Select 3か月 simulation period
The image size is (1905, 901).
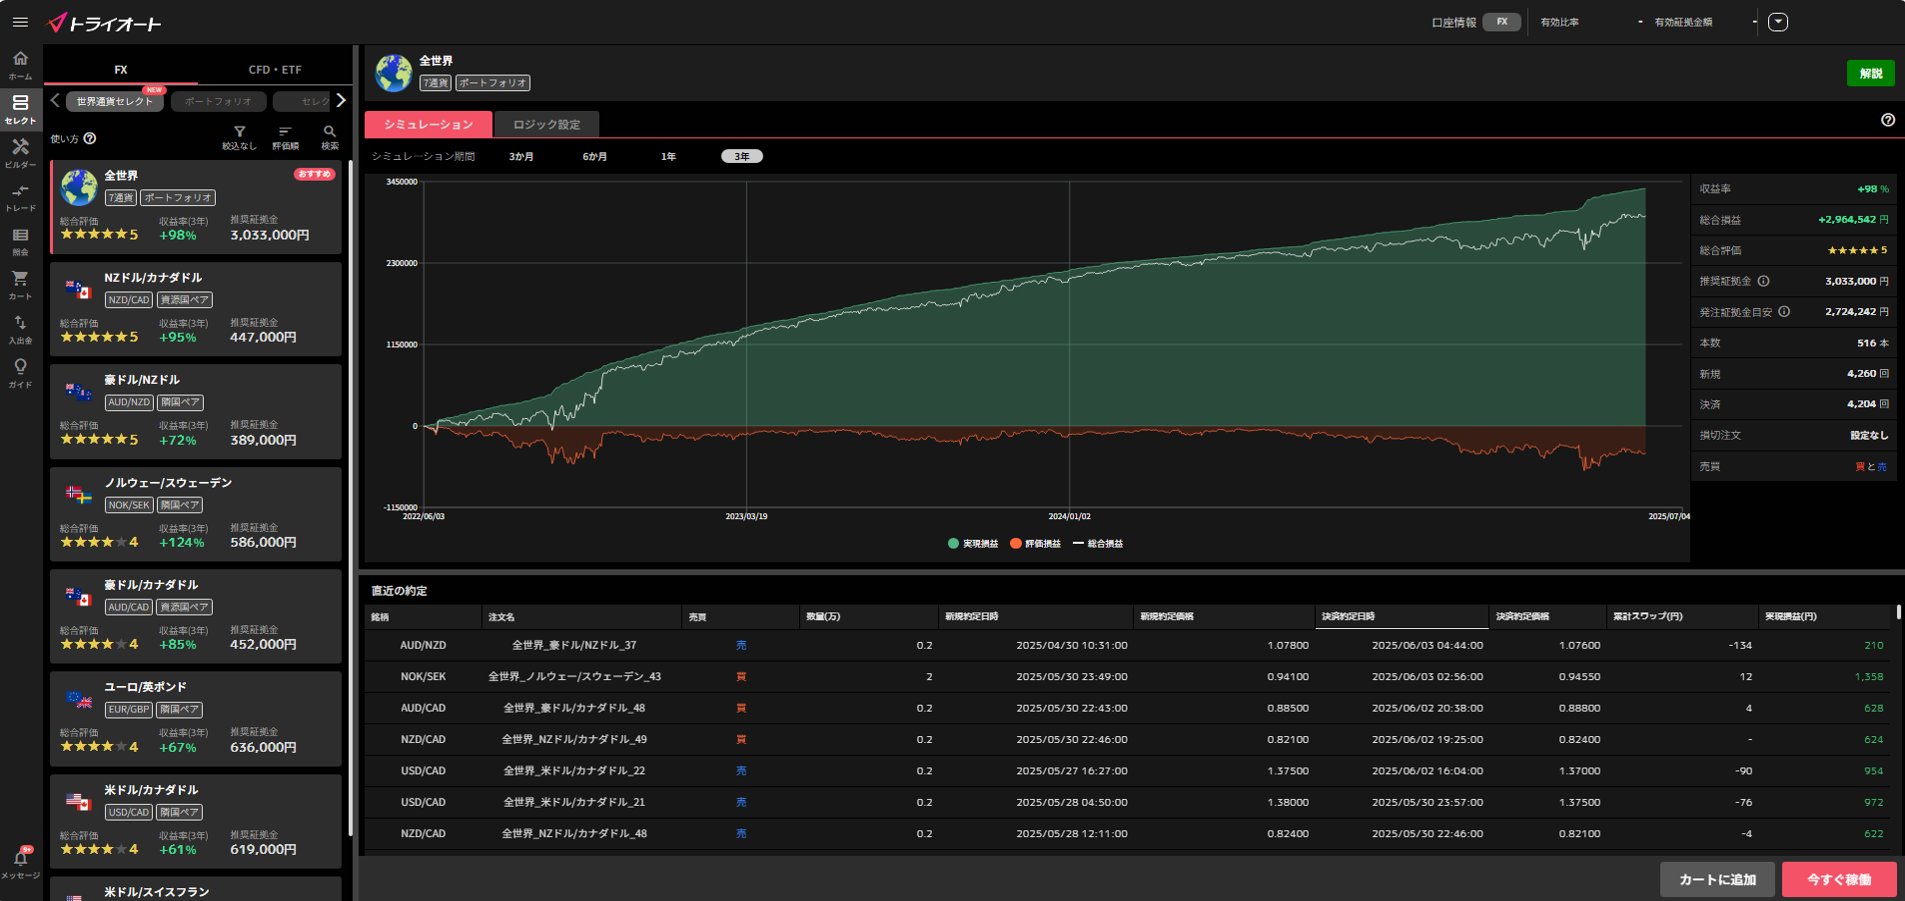(521, 157)
